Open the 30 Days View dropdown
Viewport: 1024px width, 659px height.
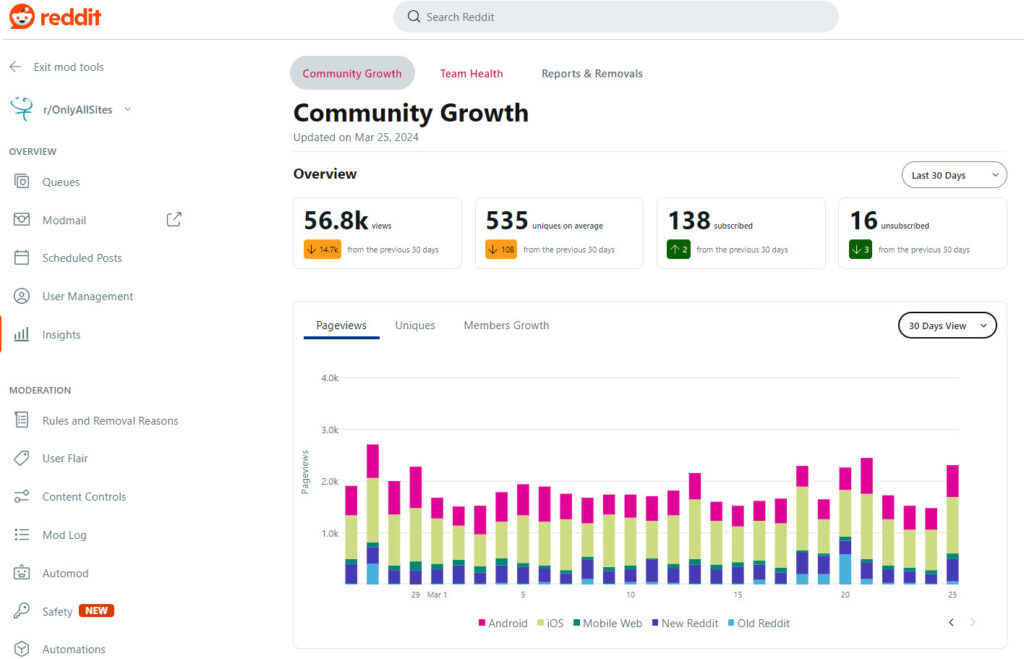pyautogui.click(x=946, y=326)
